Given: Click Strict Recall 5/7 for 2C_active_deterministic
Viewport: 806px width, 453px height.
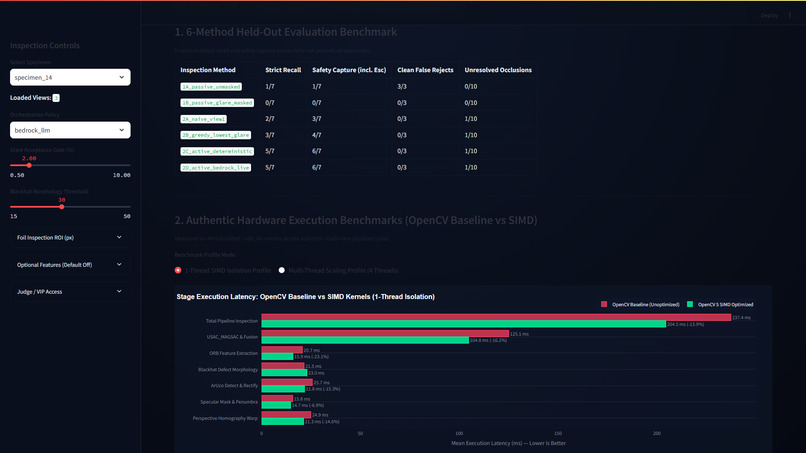Looking at the screenshot, I should click(x=270, y=151).
